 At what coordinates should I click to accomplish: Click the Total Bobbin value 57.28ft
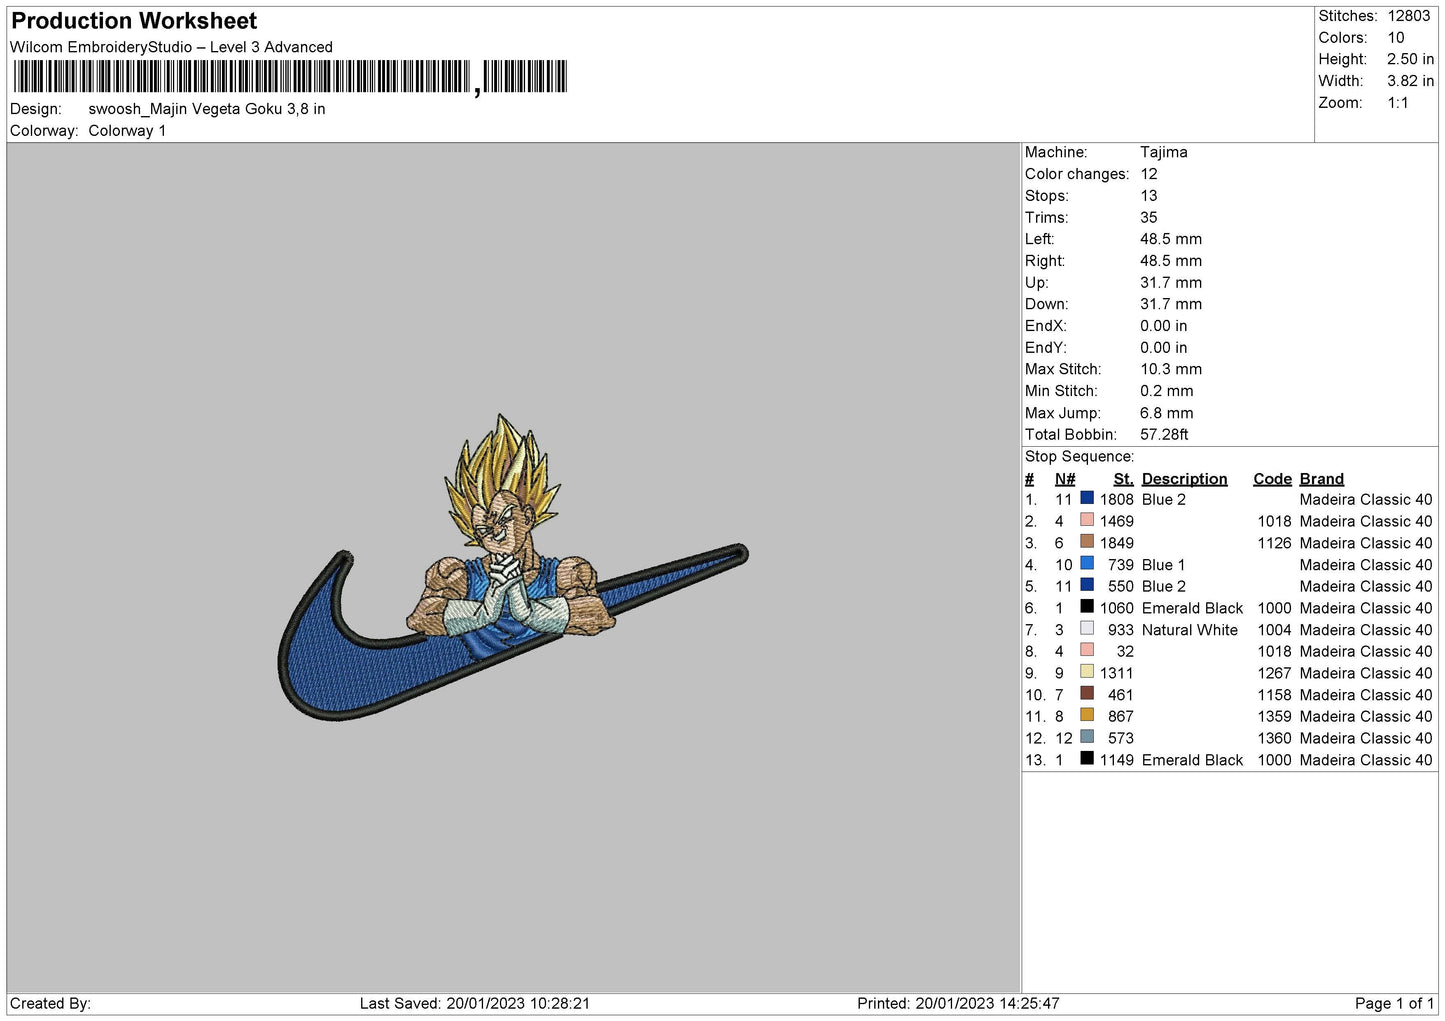point(1165,434)
